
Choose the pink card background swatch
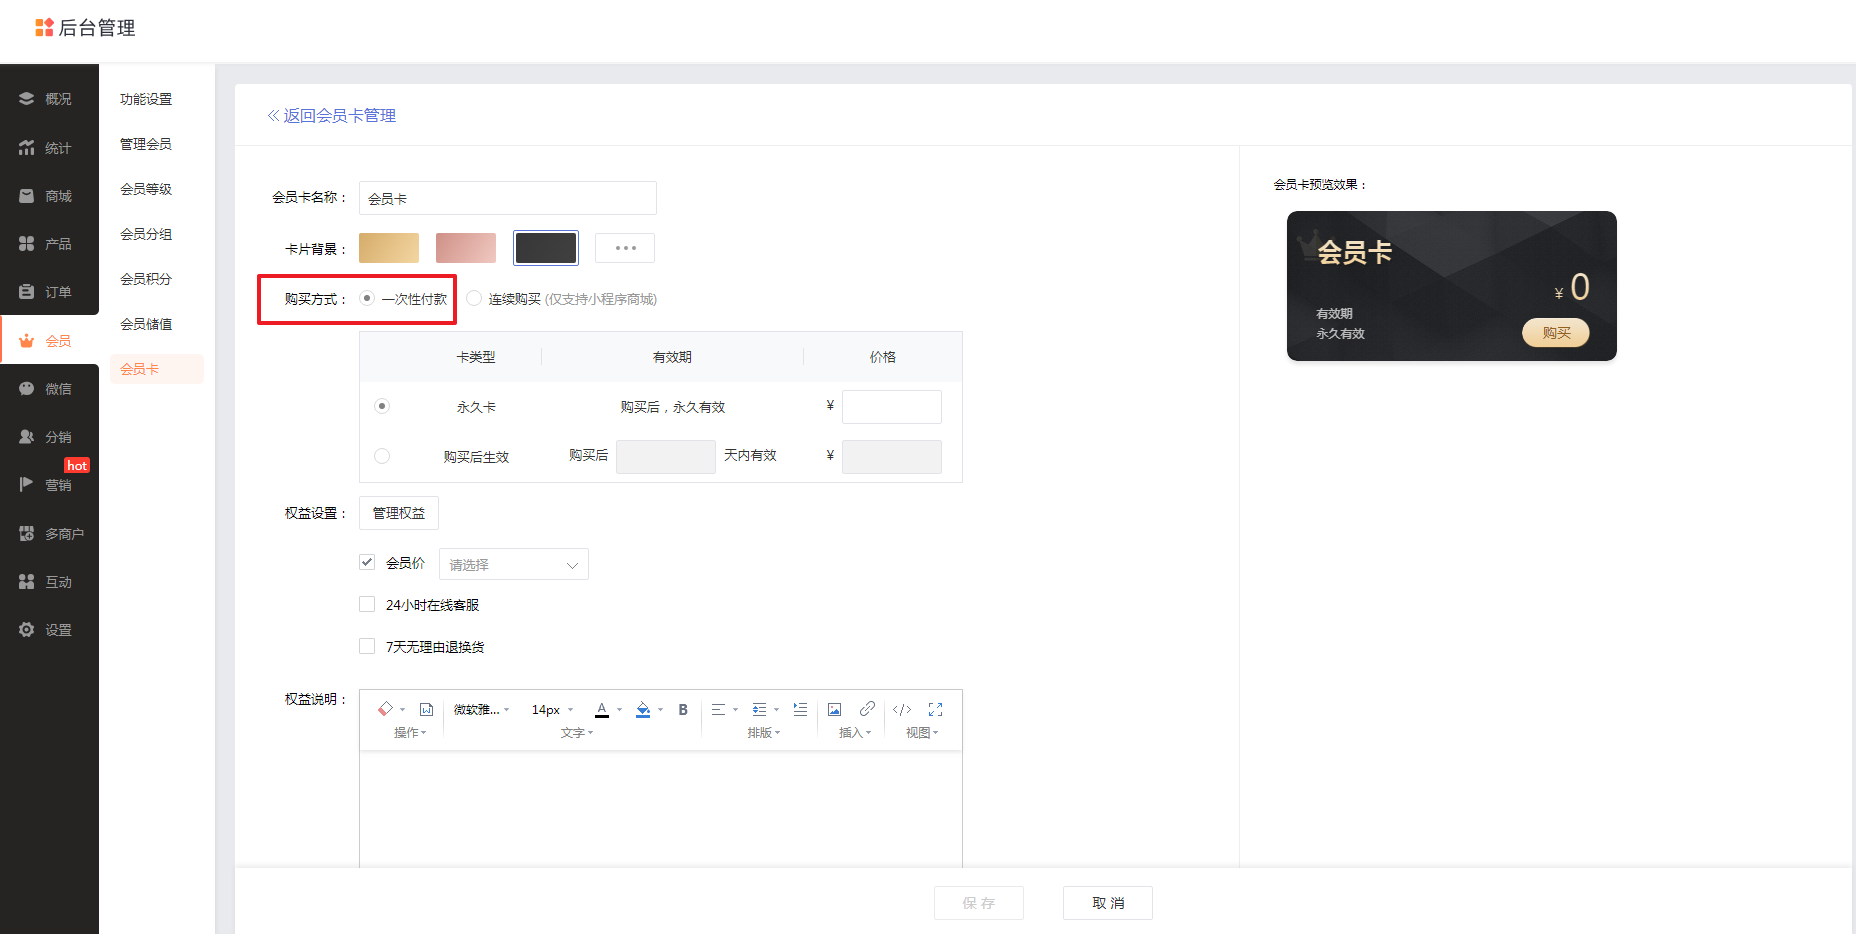tap(466, 248)
